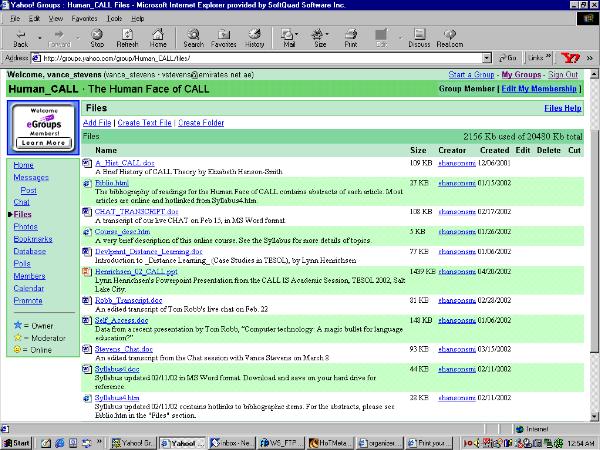Open the Polls sidebar link
Image resolution: width=600 pixels, height=450 pixels.
[22, 264]
